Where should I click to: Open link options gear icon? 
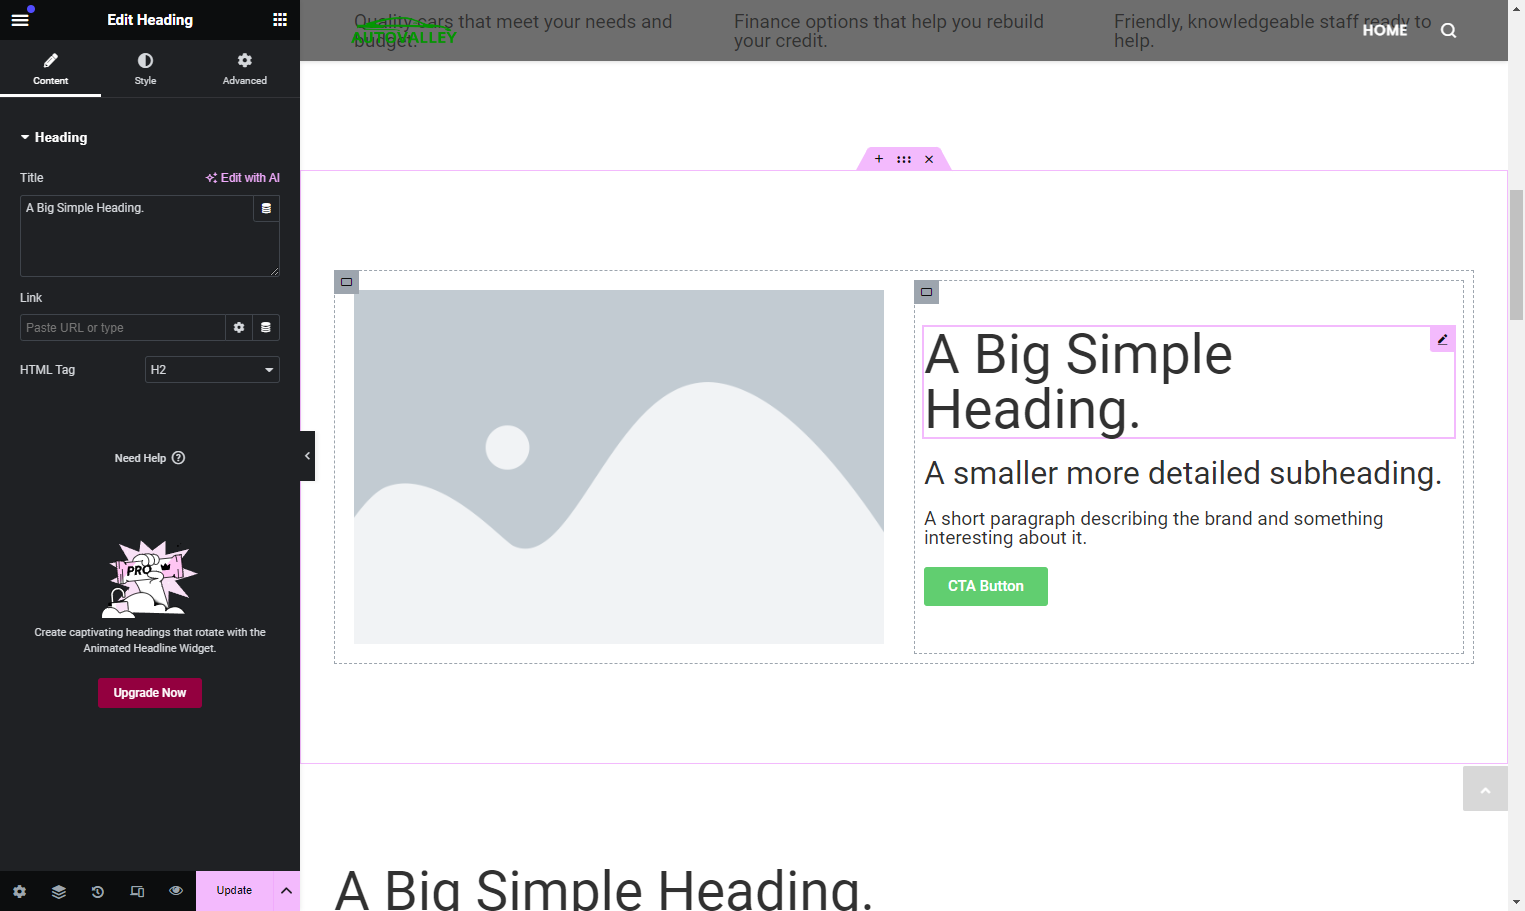[x=239, y=327]
